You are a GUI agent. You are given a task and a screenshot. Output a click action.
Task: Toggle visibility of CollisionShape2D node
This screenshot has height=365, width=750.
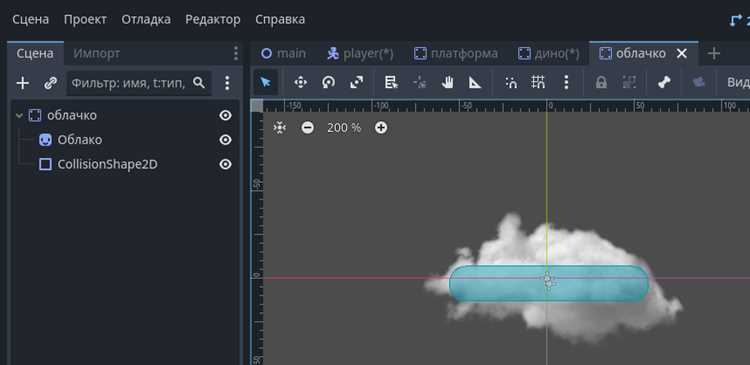(x=225, y=165)
